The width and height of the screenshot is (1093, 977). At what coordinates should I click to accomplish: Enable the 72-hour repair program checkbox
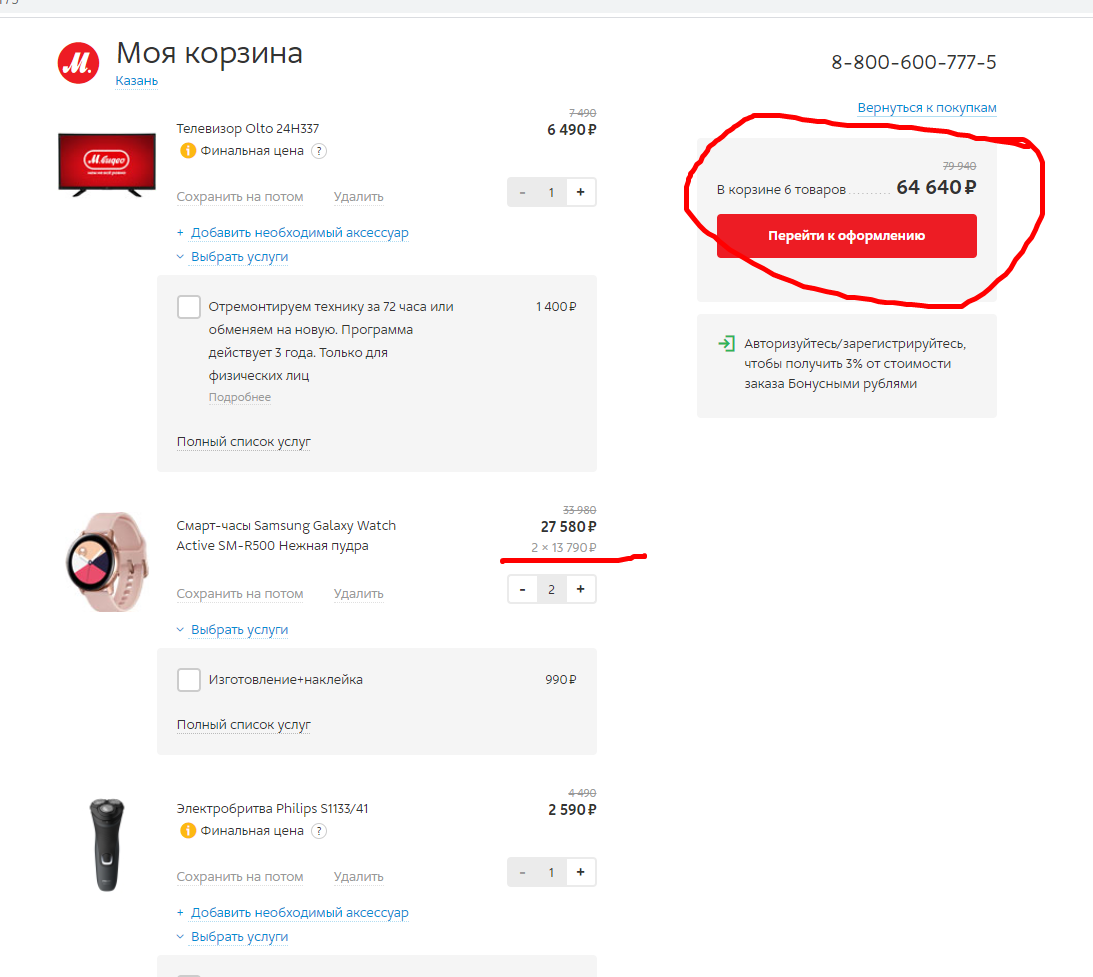(189, 307)
